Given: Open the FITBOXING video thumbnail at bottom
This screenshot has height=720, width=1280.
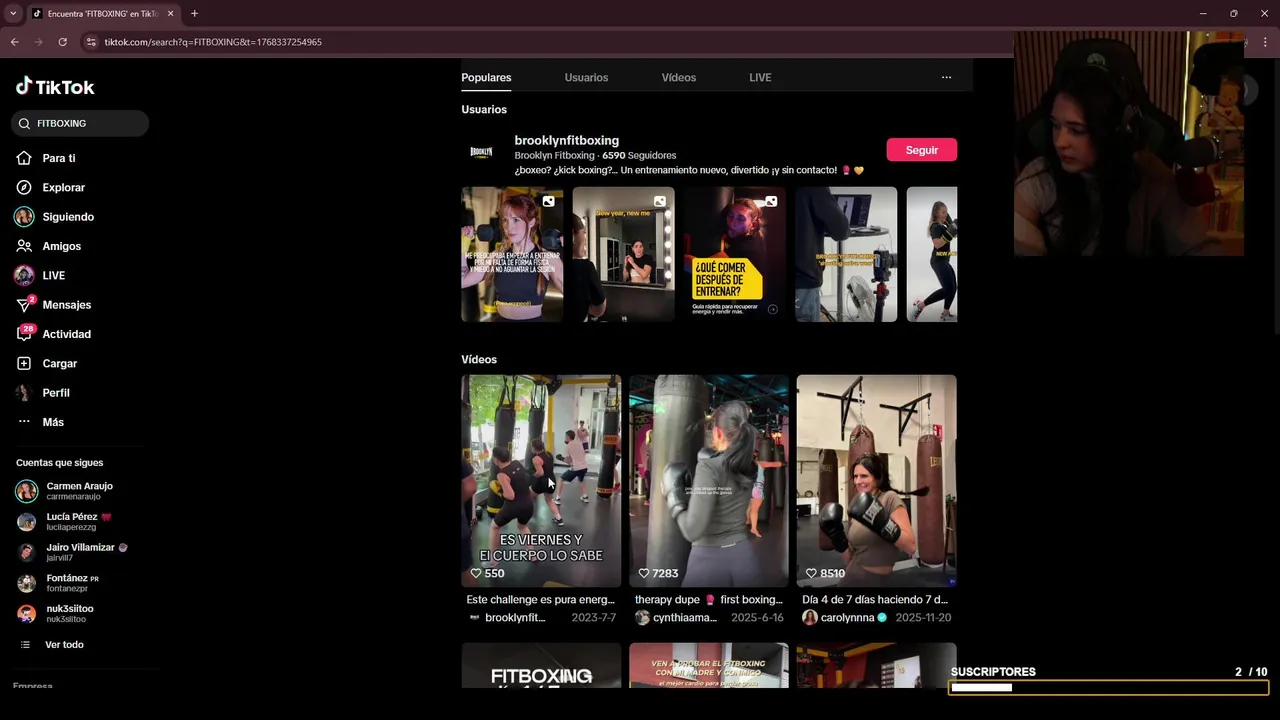Looking at the screenshot, I should pyautogui.click(x=541, y=665).
